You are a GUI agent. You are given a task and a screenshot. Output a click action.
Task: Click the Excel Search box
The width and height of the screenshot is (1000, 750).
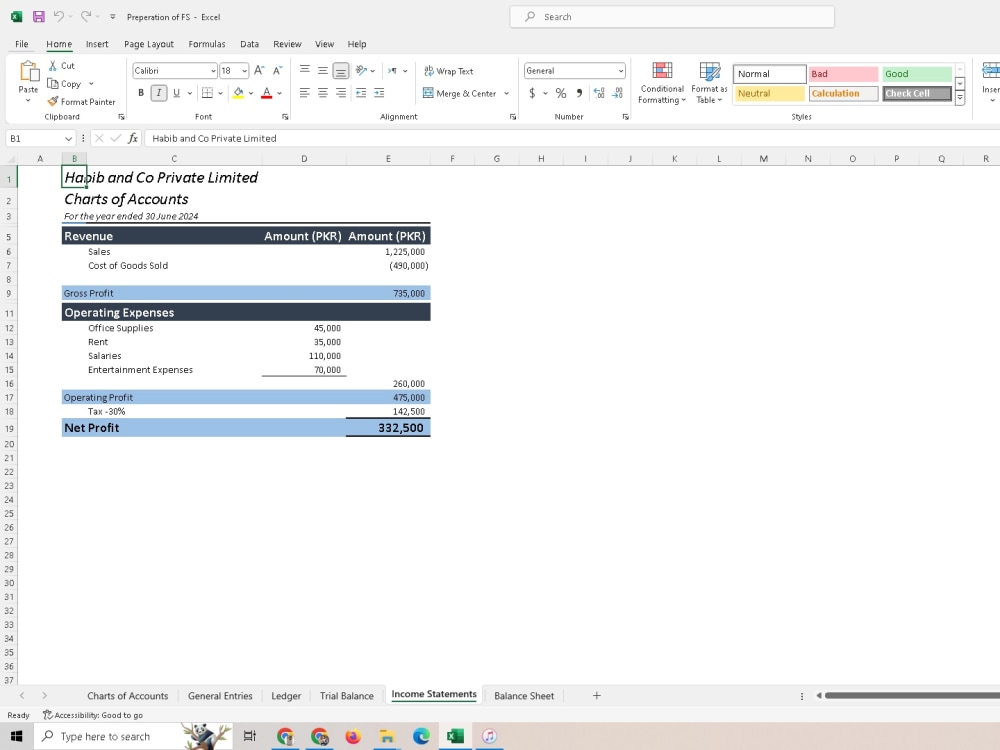point(672,17)
